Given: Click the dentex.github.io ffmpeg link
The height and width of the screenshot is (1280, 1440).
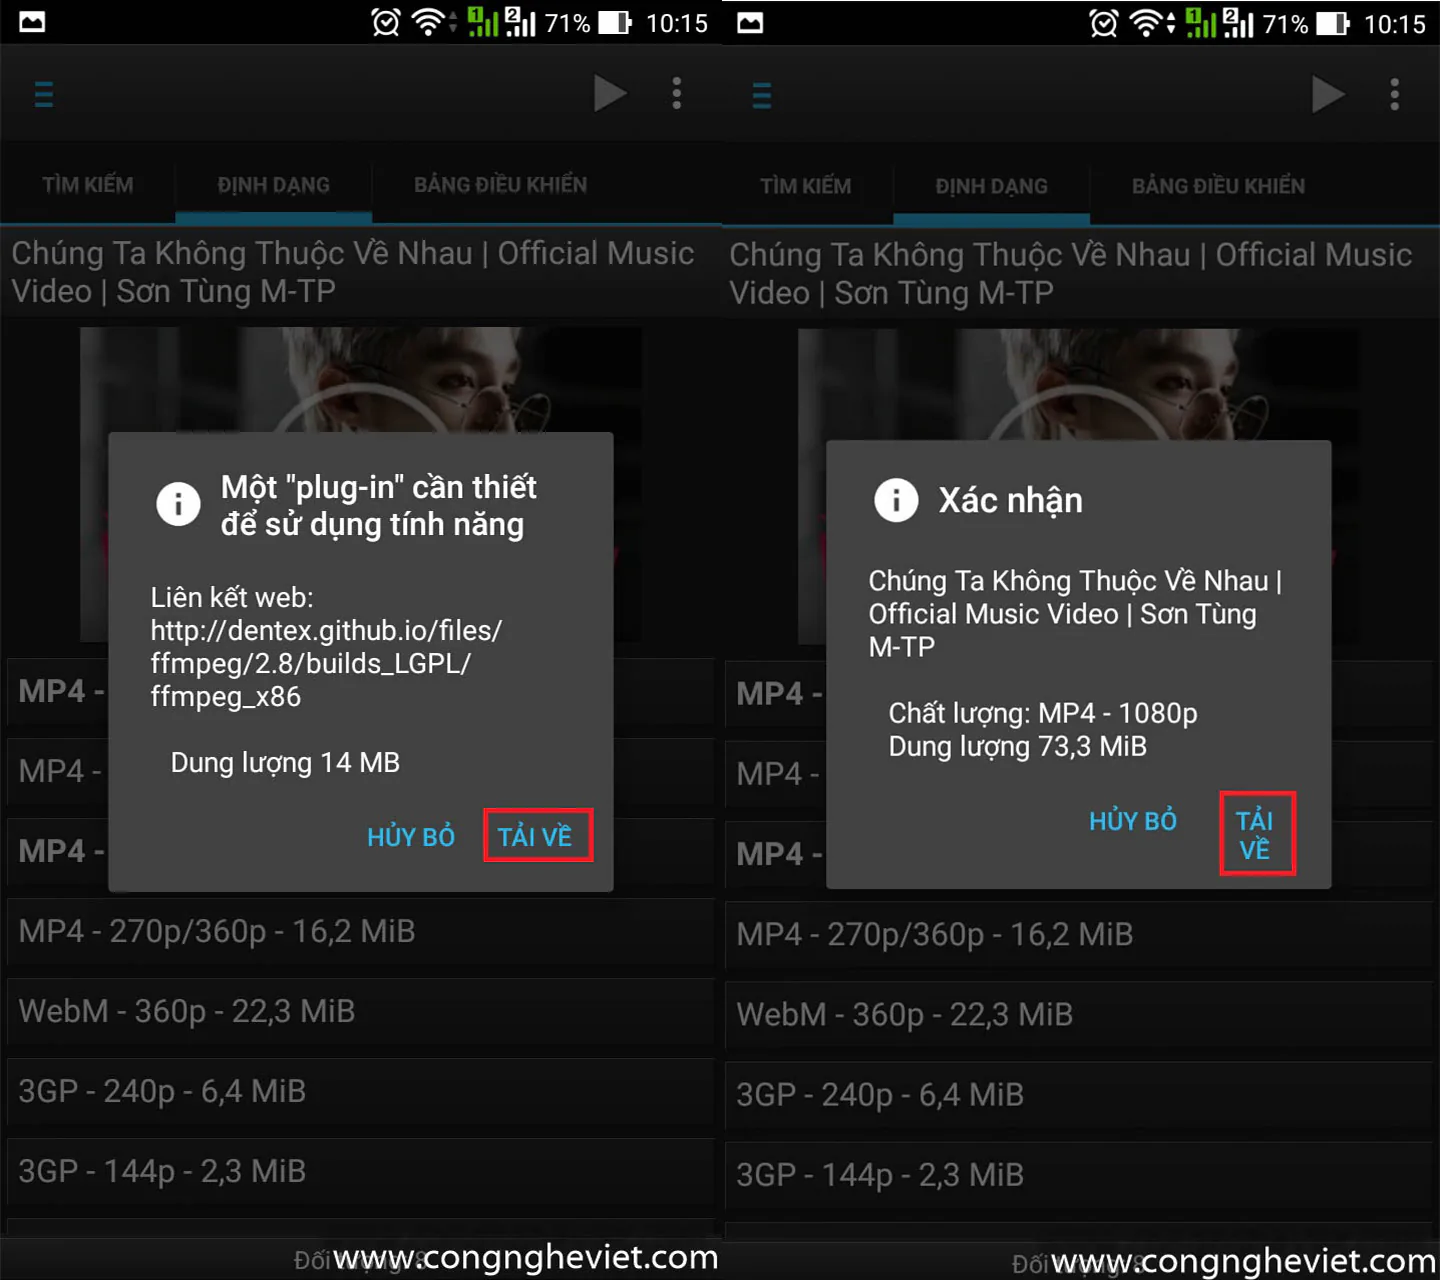Looking at the screenshot, I should pos(326,664).
